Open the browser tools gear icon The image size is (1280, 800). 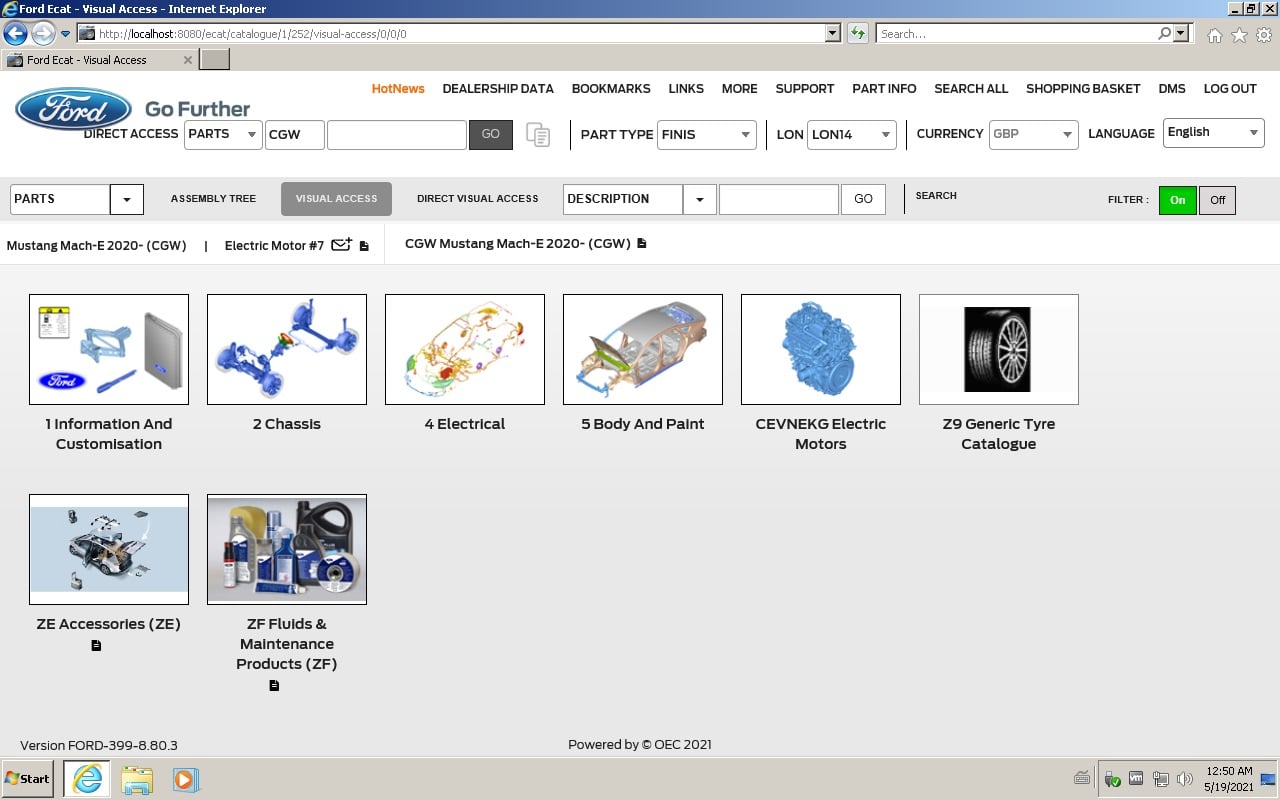pyautogui.click(x=1264, y=35)
